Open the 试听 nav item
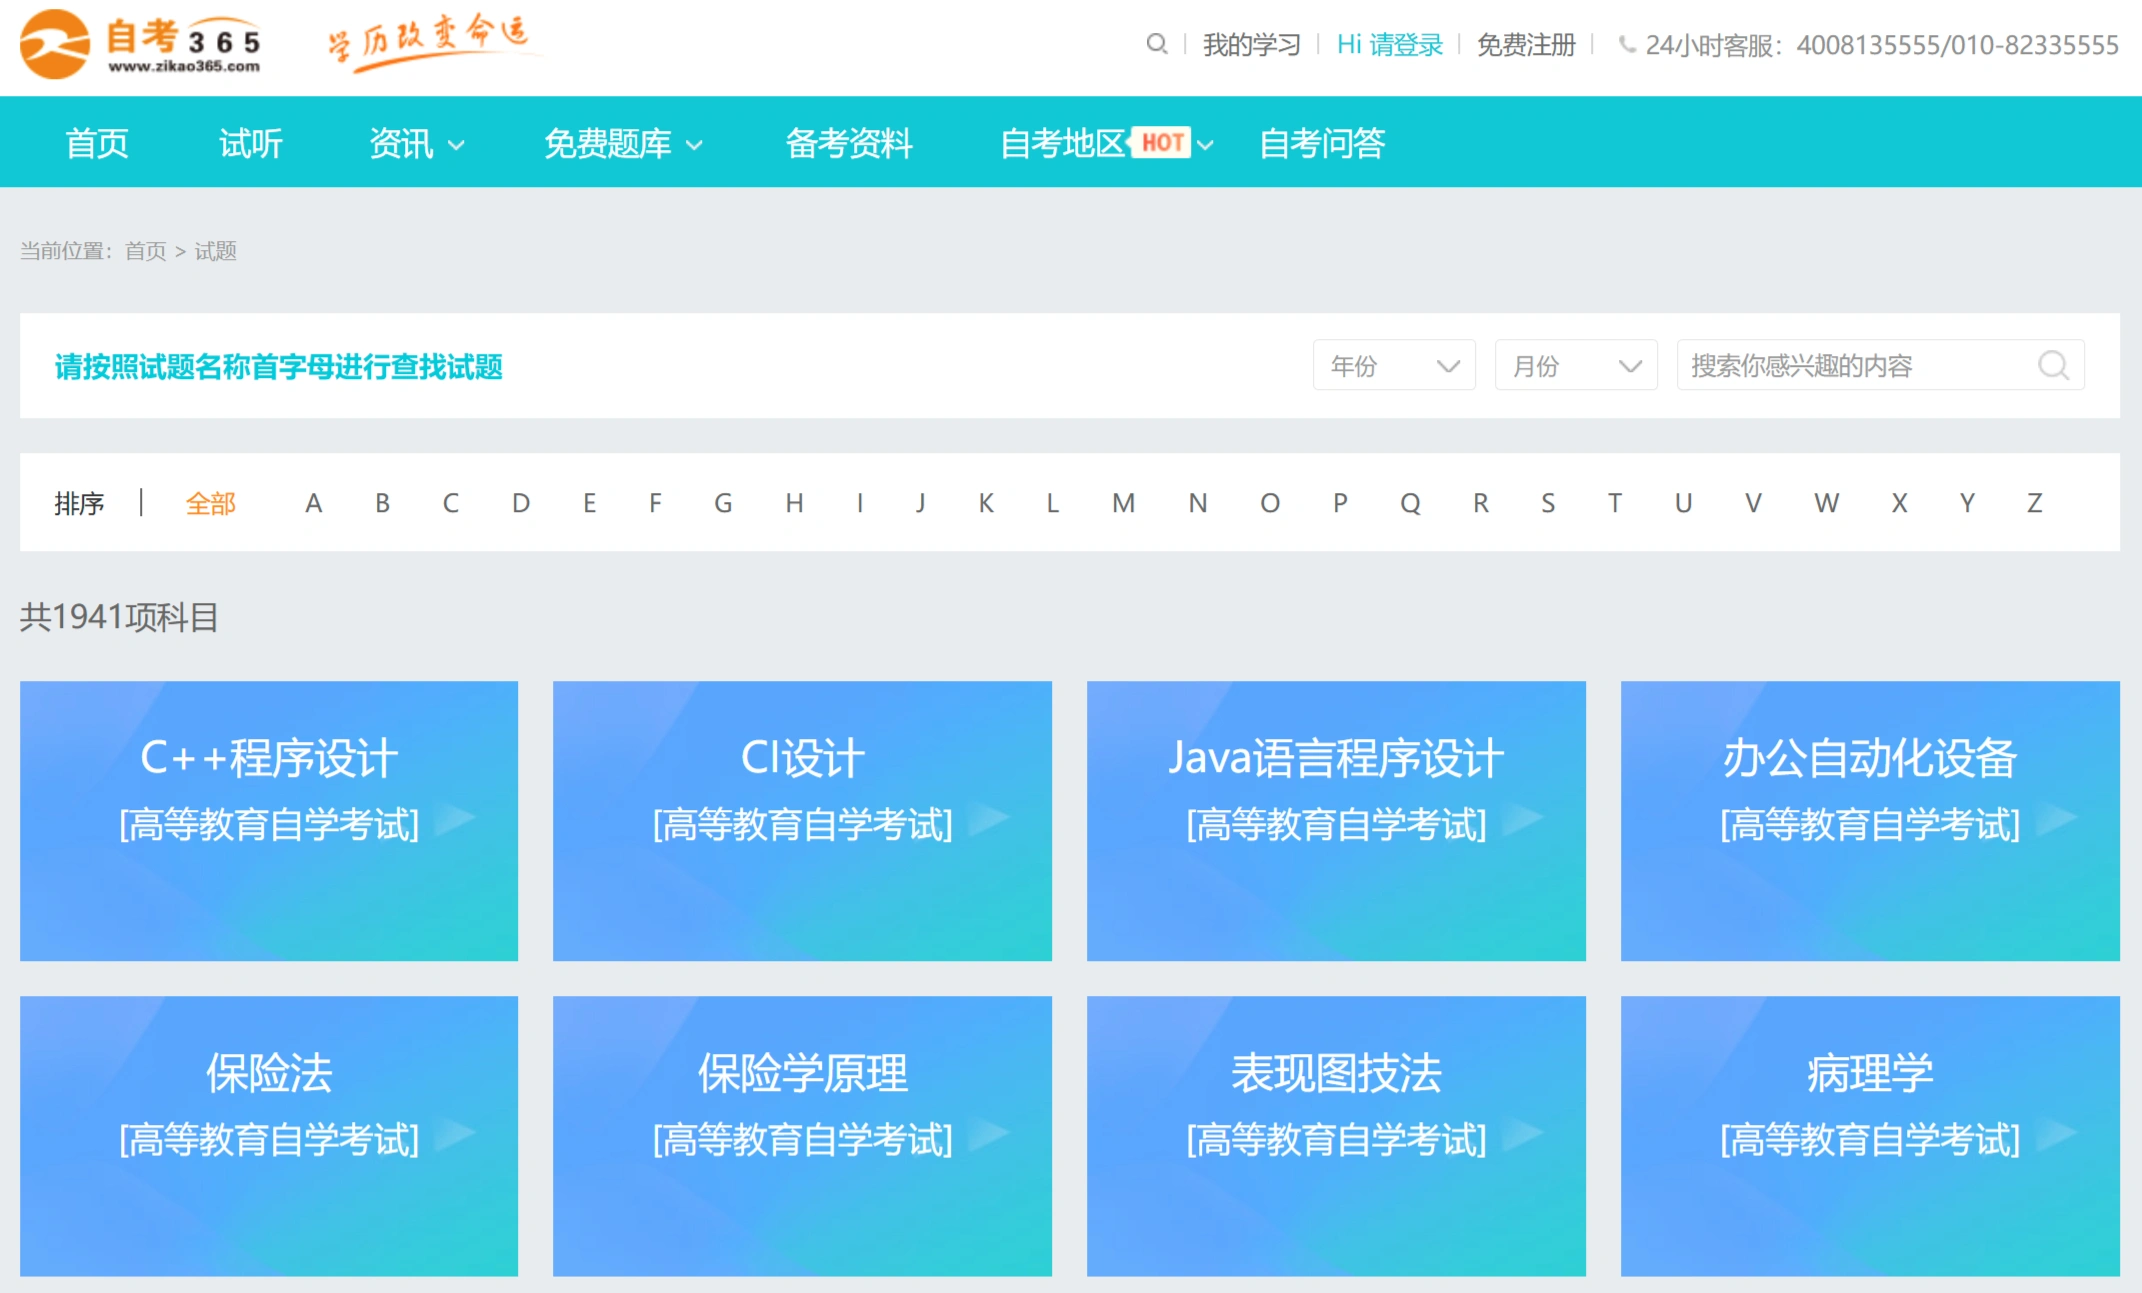The image size is (2142, 1293). click(x=251, y=144)
